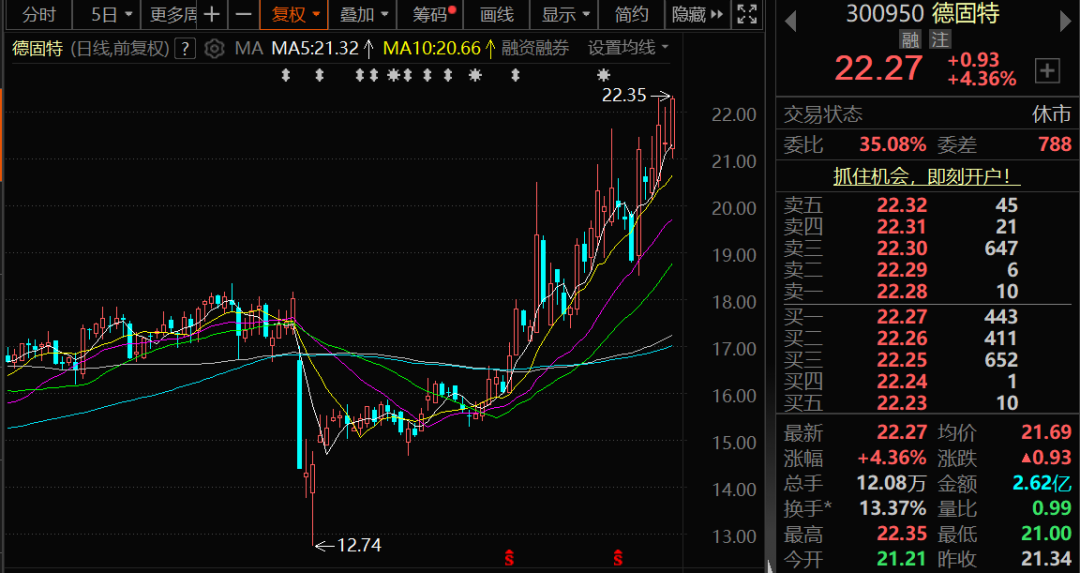Viewport: 1080px width, 573px height.
Task: Click the 筹码 chip distribution button
Action: 432,15
